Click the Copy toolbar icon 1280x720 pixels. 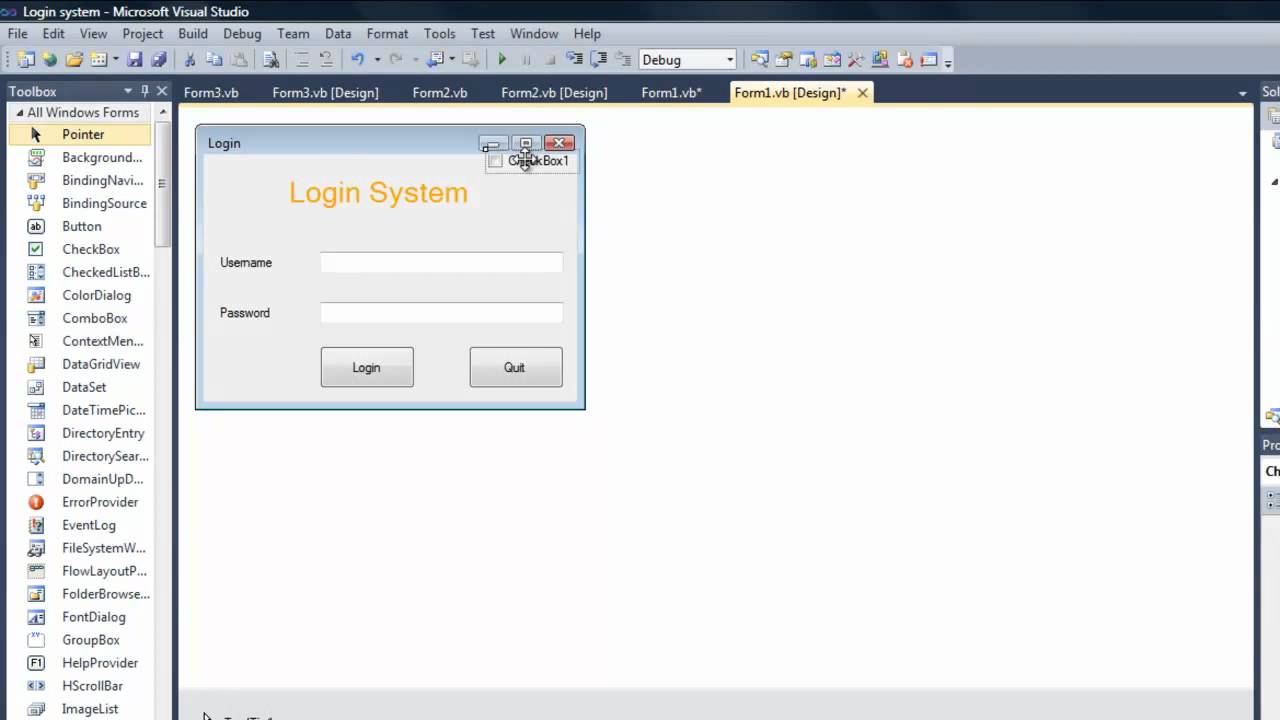[x=215, y=60]
